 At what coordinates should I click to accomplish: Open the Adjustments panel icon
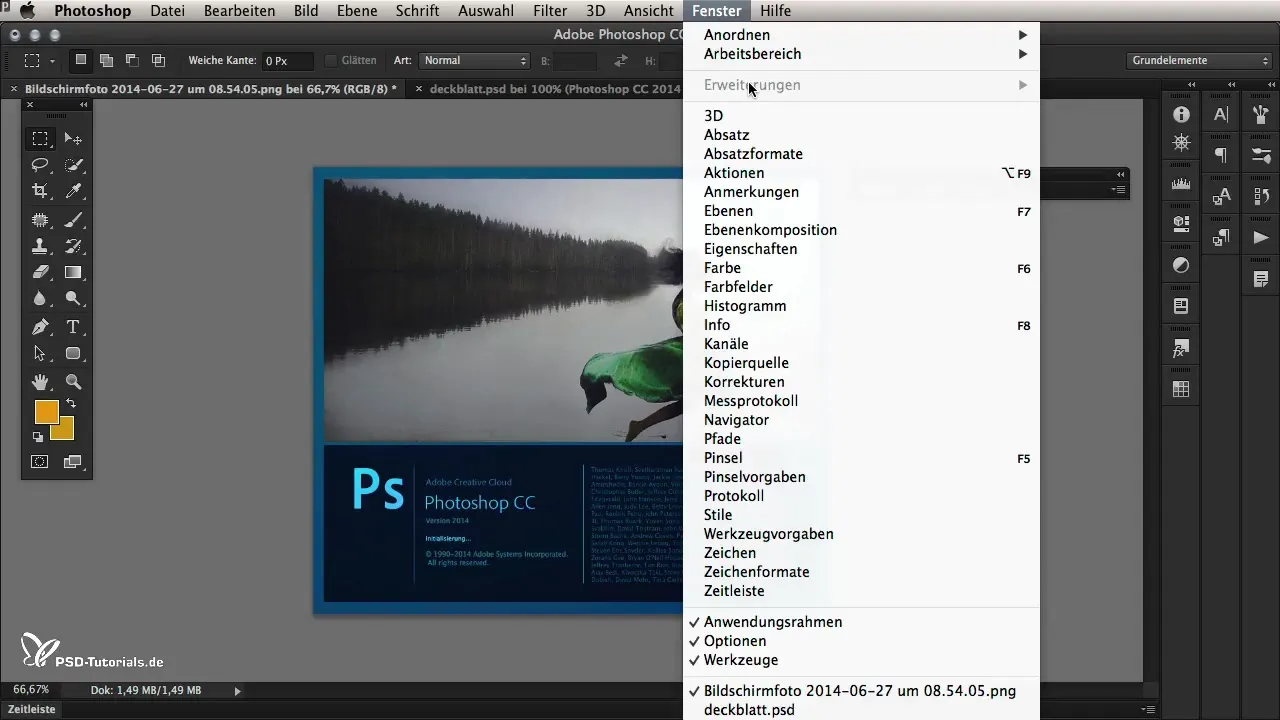[1181, 265]
